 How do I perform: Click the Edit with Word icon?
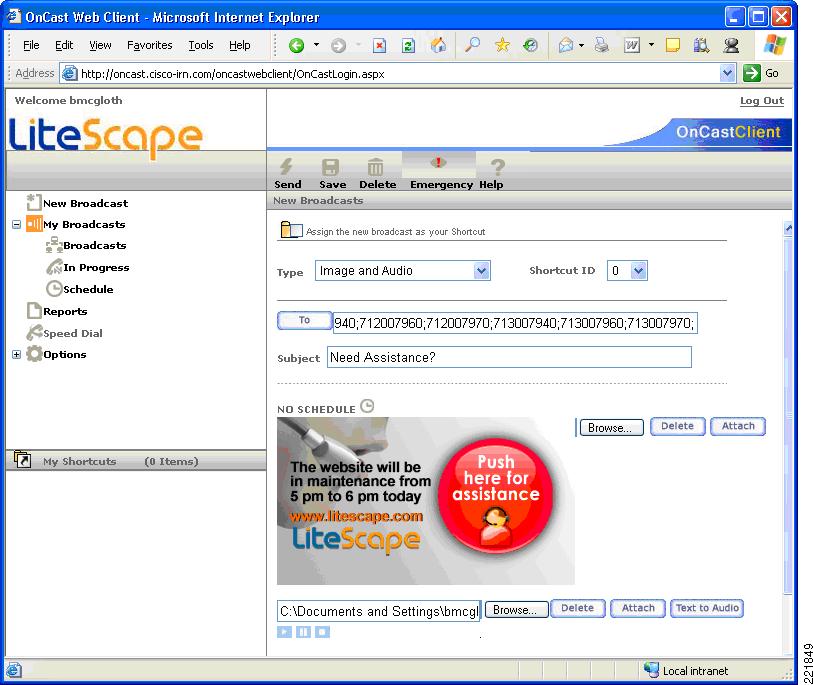(x=632, y=46)
